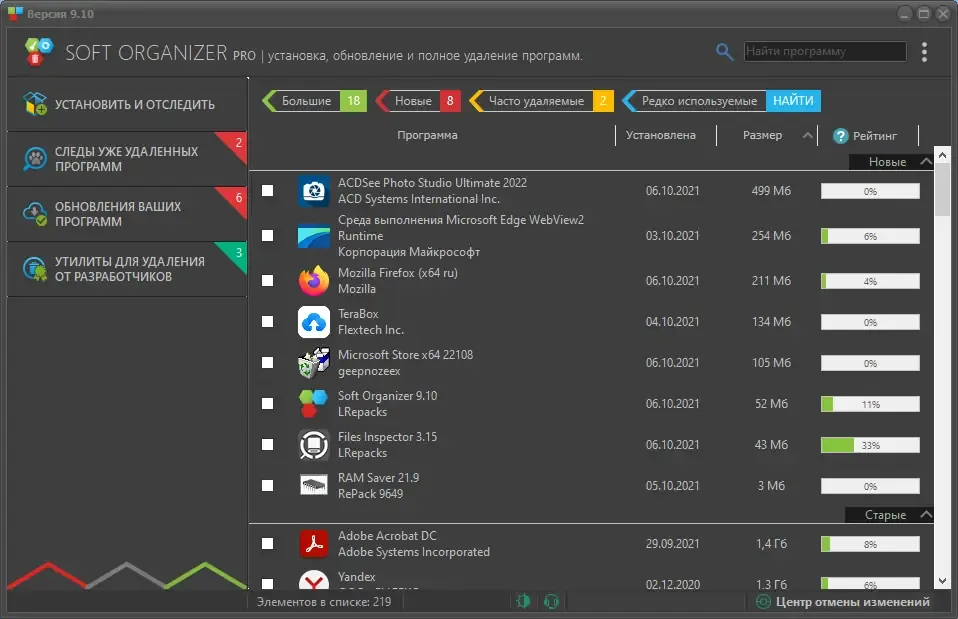Sort by Программа column header

(427, 135)
